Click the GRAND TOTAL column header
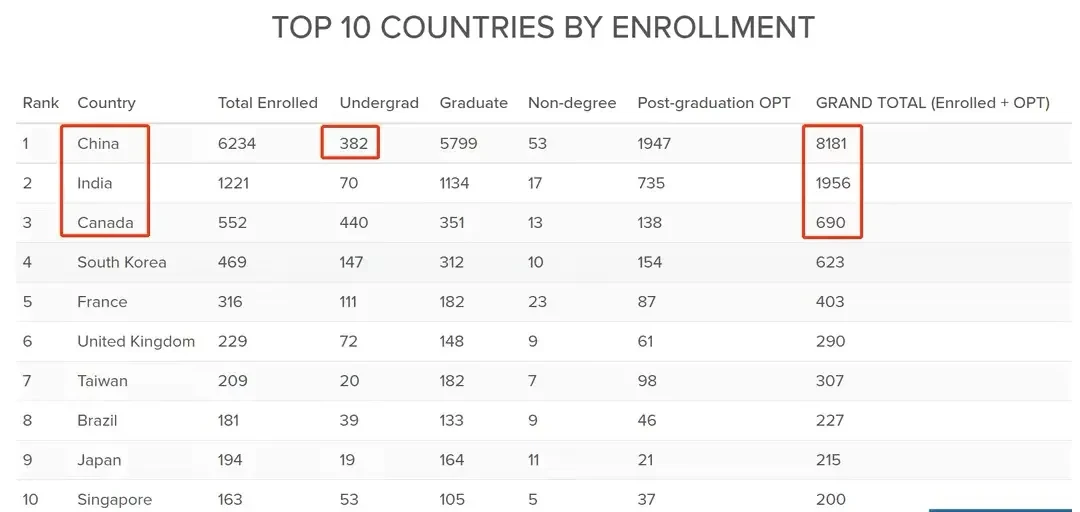This screenshot has height=512, width=1080. pos(933,103)
